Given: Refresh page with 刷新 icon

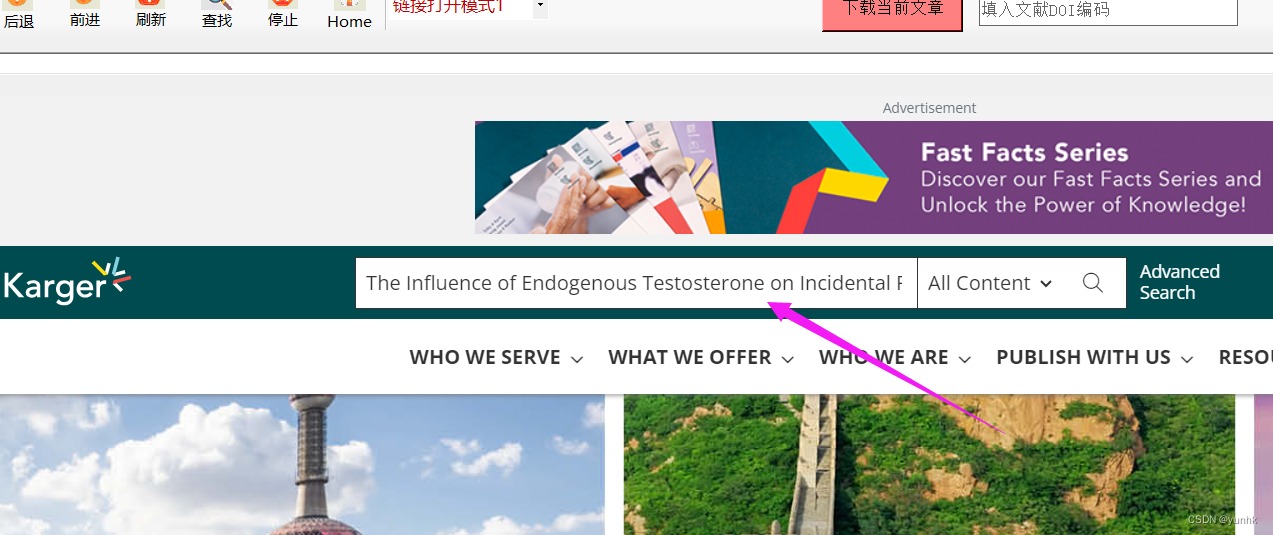Looking at the screenshot, I should (x=151, y=14).
